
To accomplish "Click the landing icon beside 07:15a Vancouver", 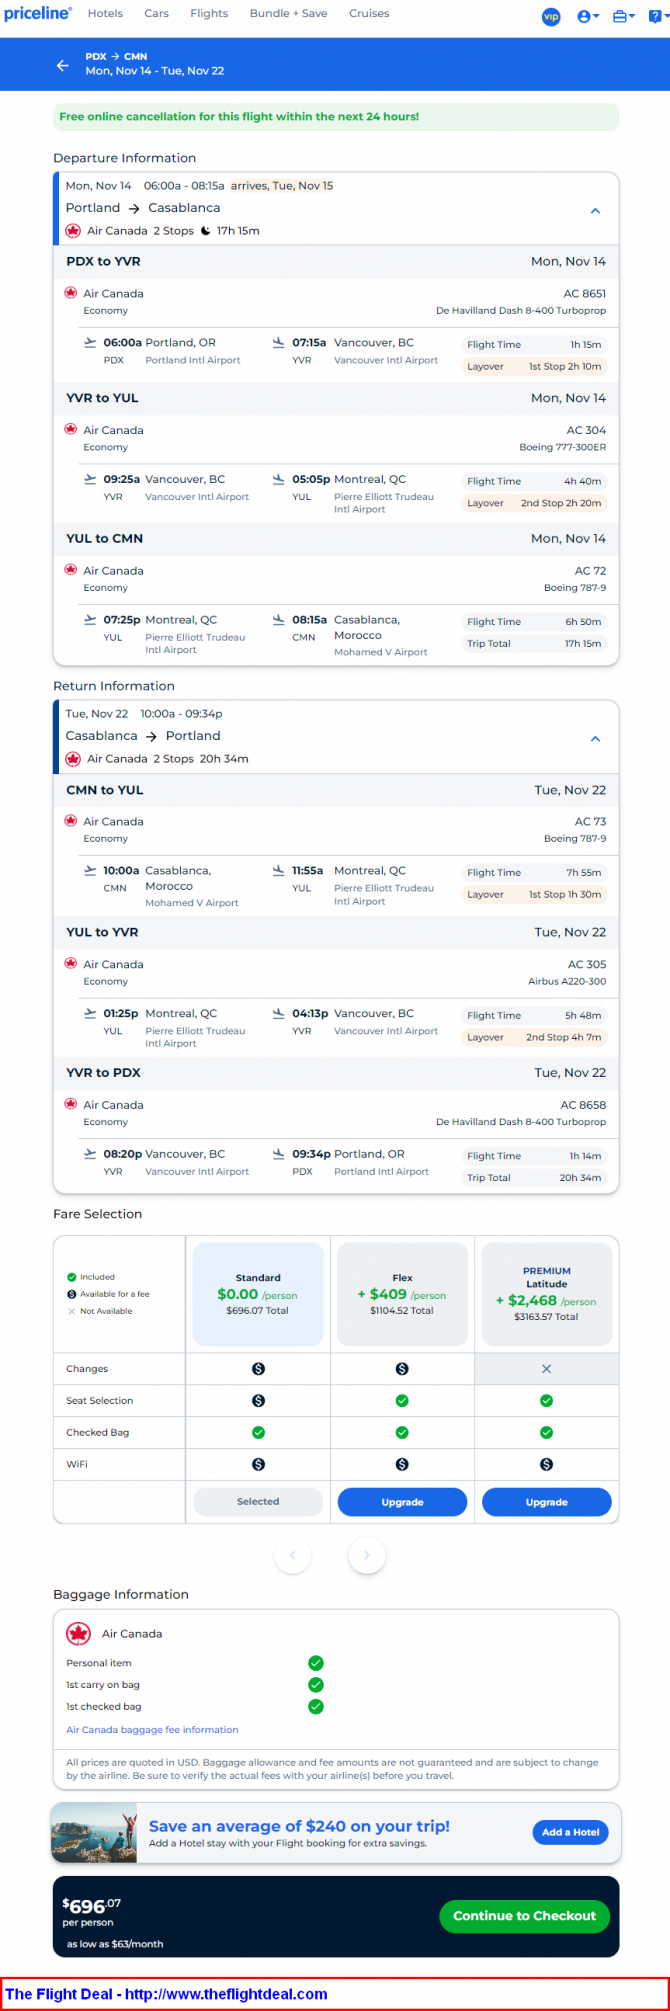I will click(279, 342).
